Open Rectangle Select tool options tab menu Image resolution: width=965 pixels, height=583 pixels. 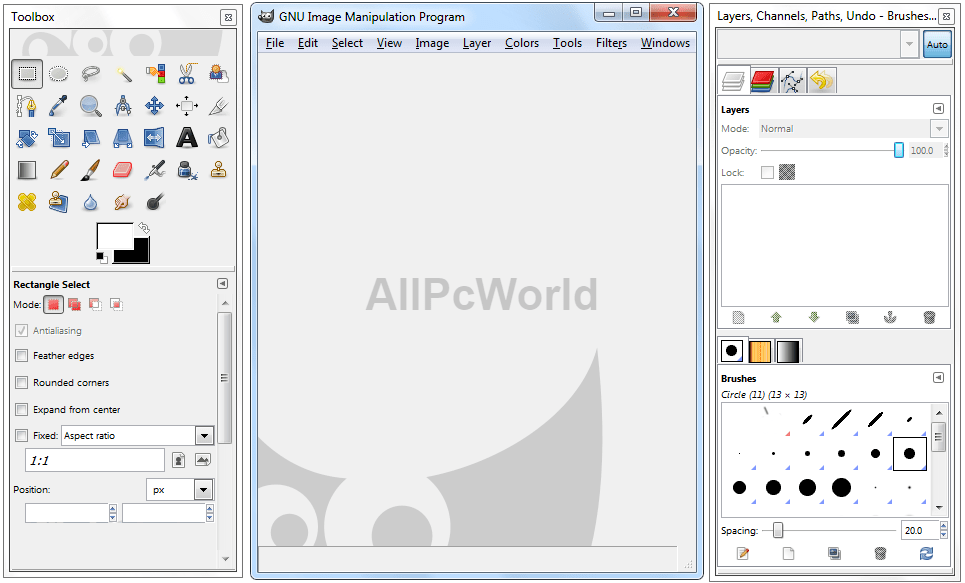pos(222,284)
